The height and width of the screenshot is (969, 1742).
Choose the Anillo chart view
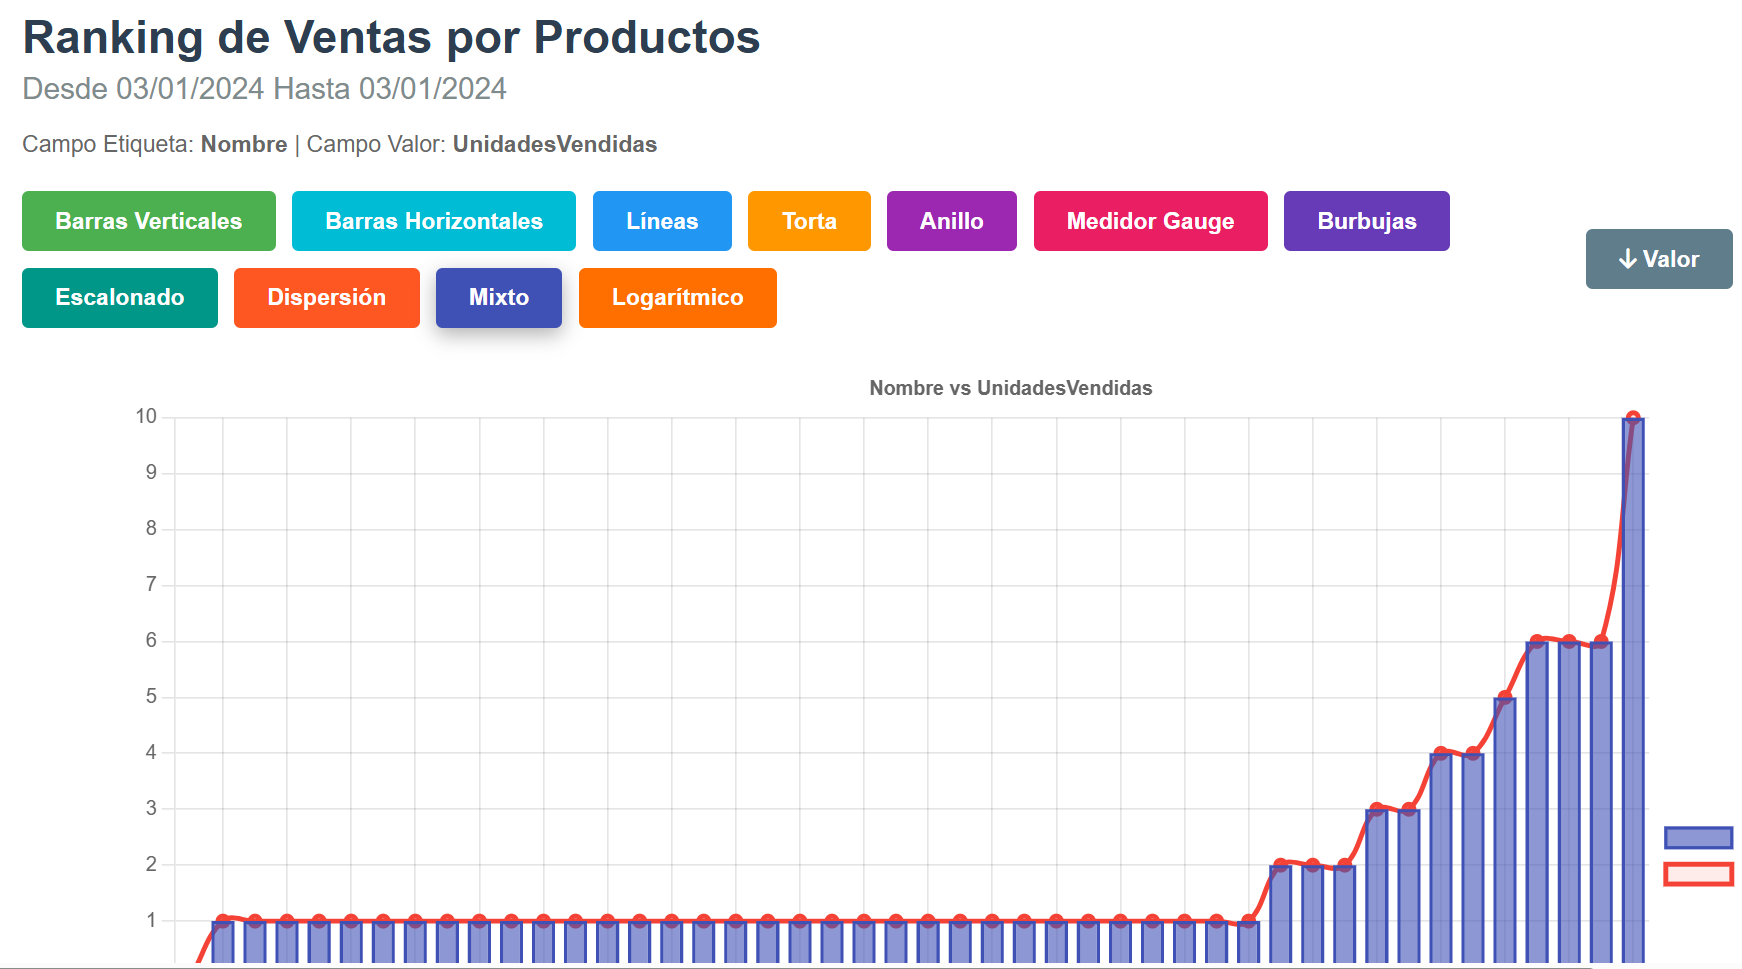tap(951, 221)
